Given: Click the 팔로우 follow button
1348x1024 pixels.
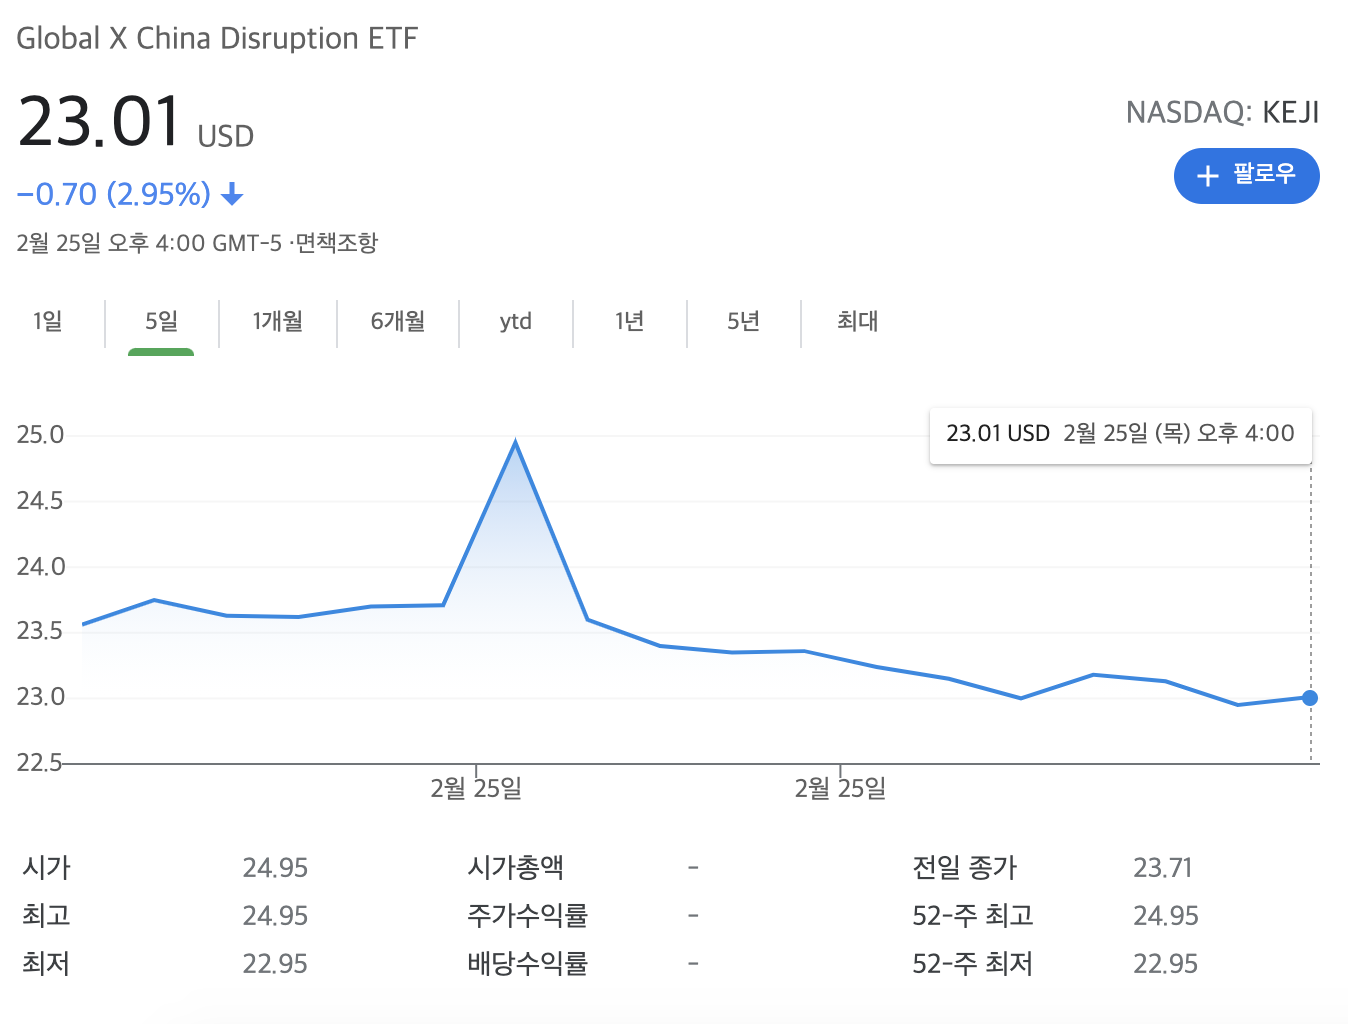Looking at the screenshot, I should click(x=1246, y=176).
